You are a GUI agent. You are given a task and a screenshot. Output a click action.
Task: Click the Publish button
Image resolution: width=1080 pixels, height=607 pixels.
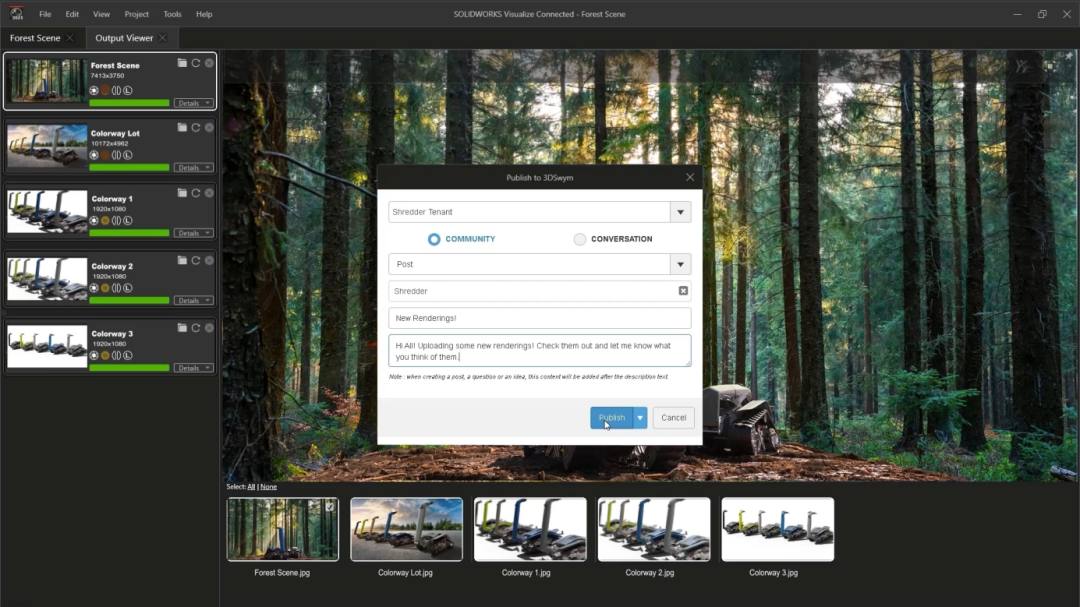point(612,417)
